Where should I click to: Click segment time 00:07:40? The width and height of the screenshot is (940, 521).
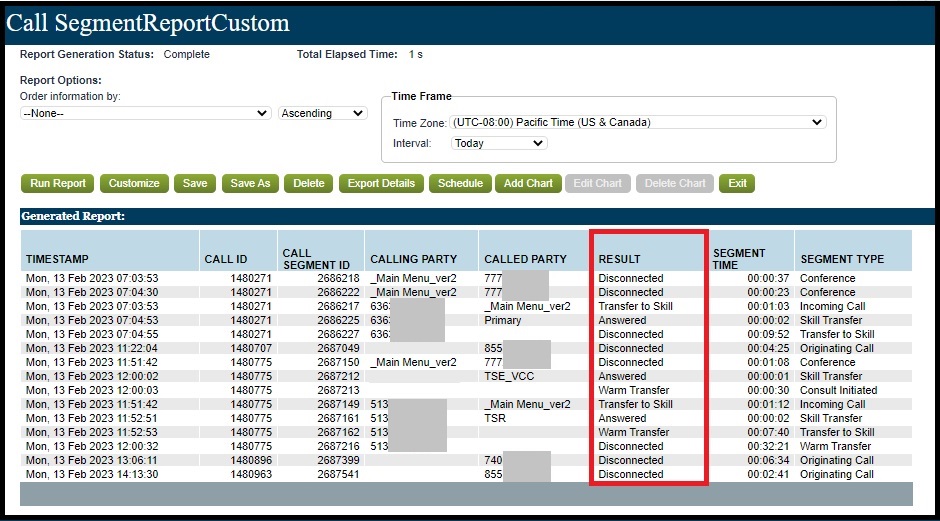[x=768, y=432]
